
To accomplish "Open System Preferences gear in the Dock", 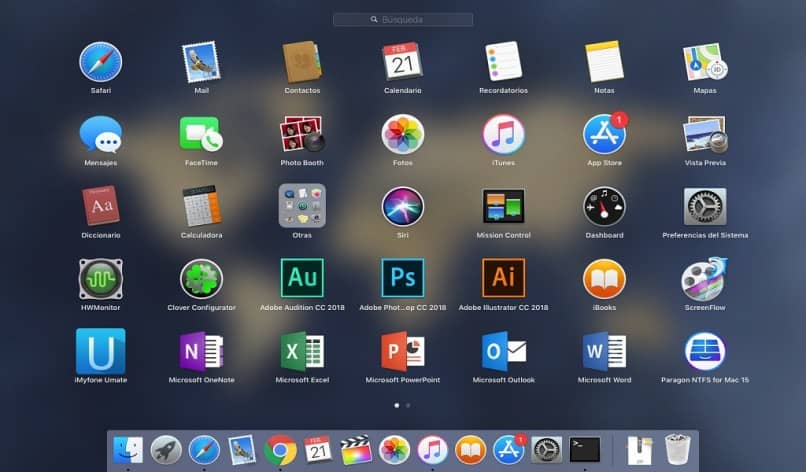I will tap(546, 450).
